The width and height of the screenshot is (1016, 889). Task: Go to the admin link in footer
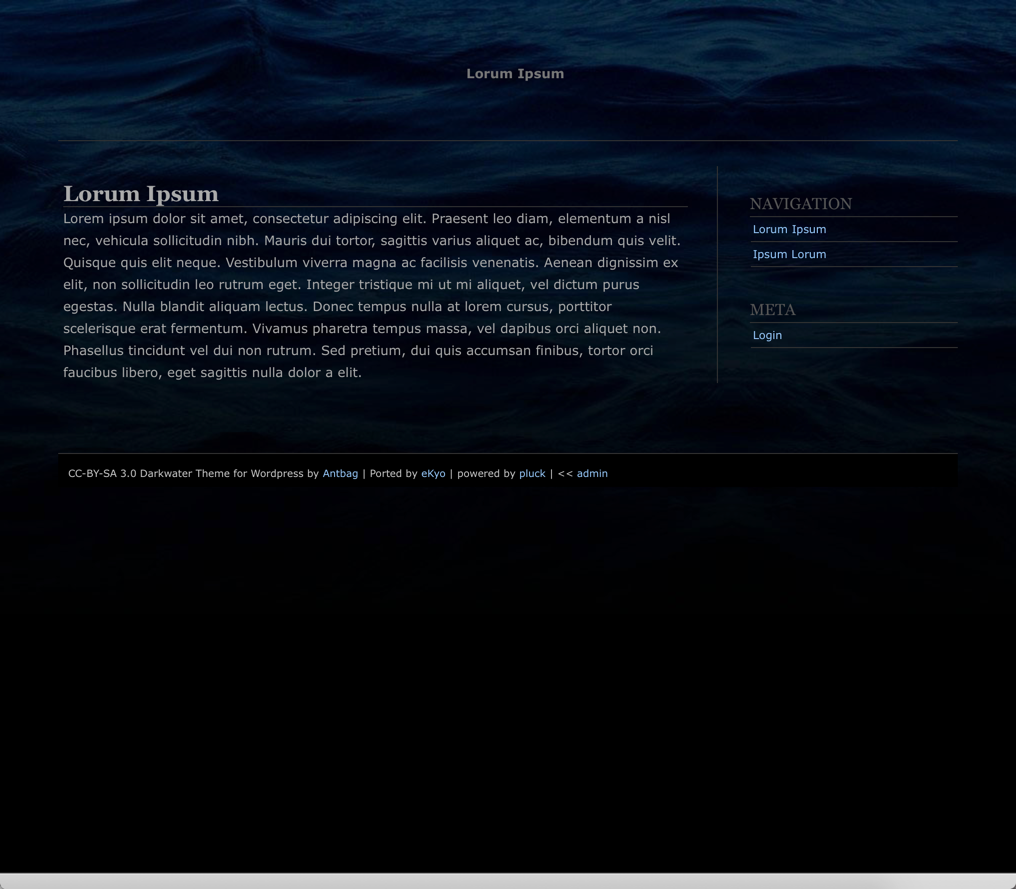[x=592, y=474]
